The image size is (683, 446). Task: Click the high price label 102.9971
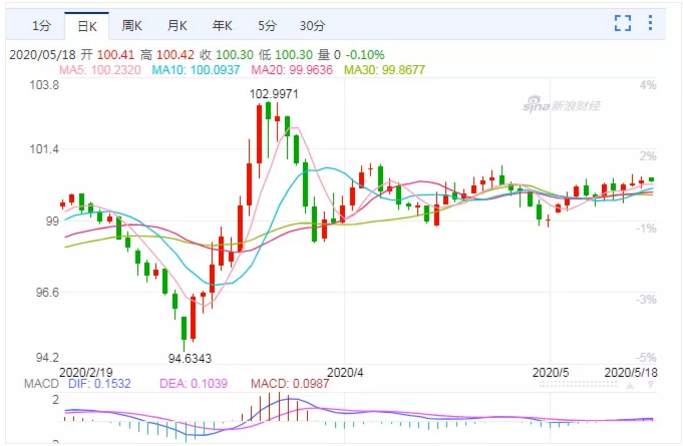click(x=274, y=94)
